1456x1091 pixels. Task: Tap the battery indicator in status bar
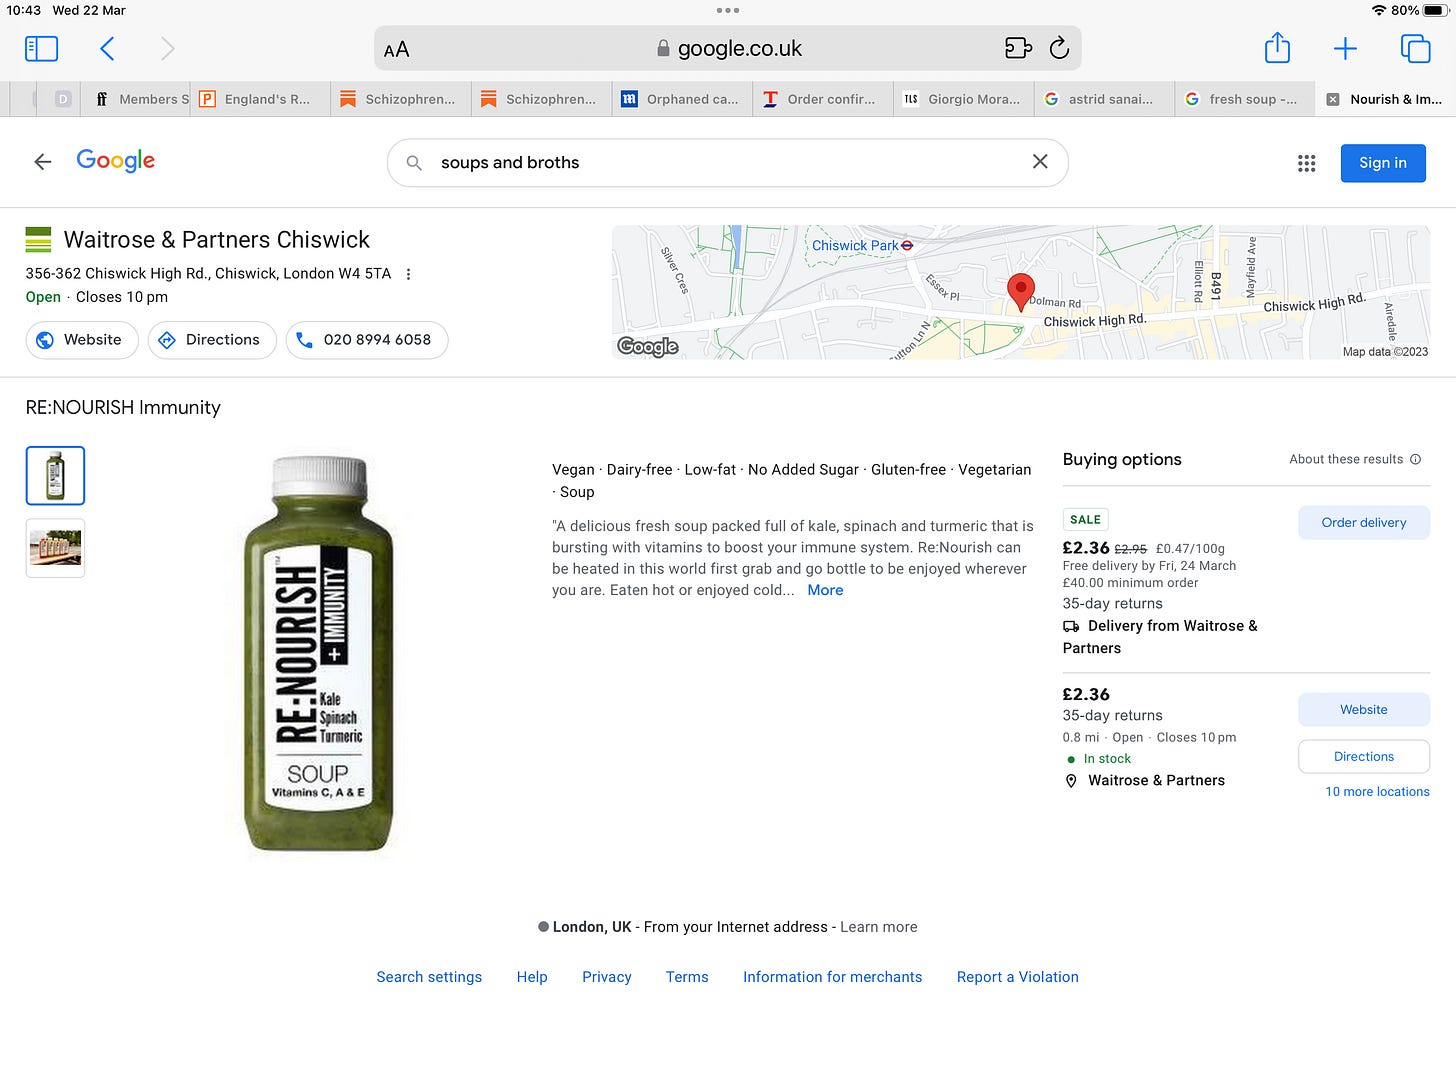(1435, 10)
